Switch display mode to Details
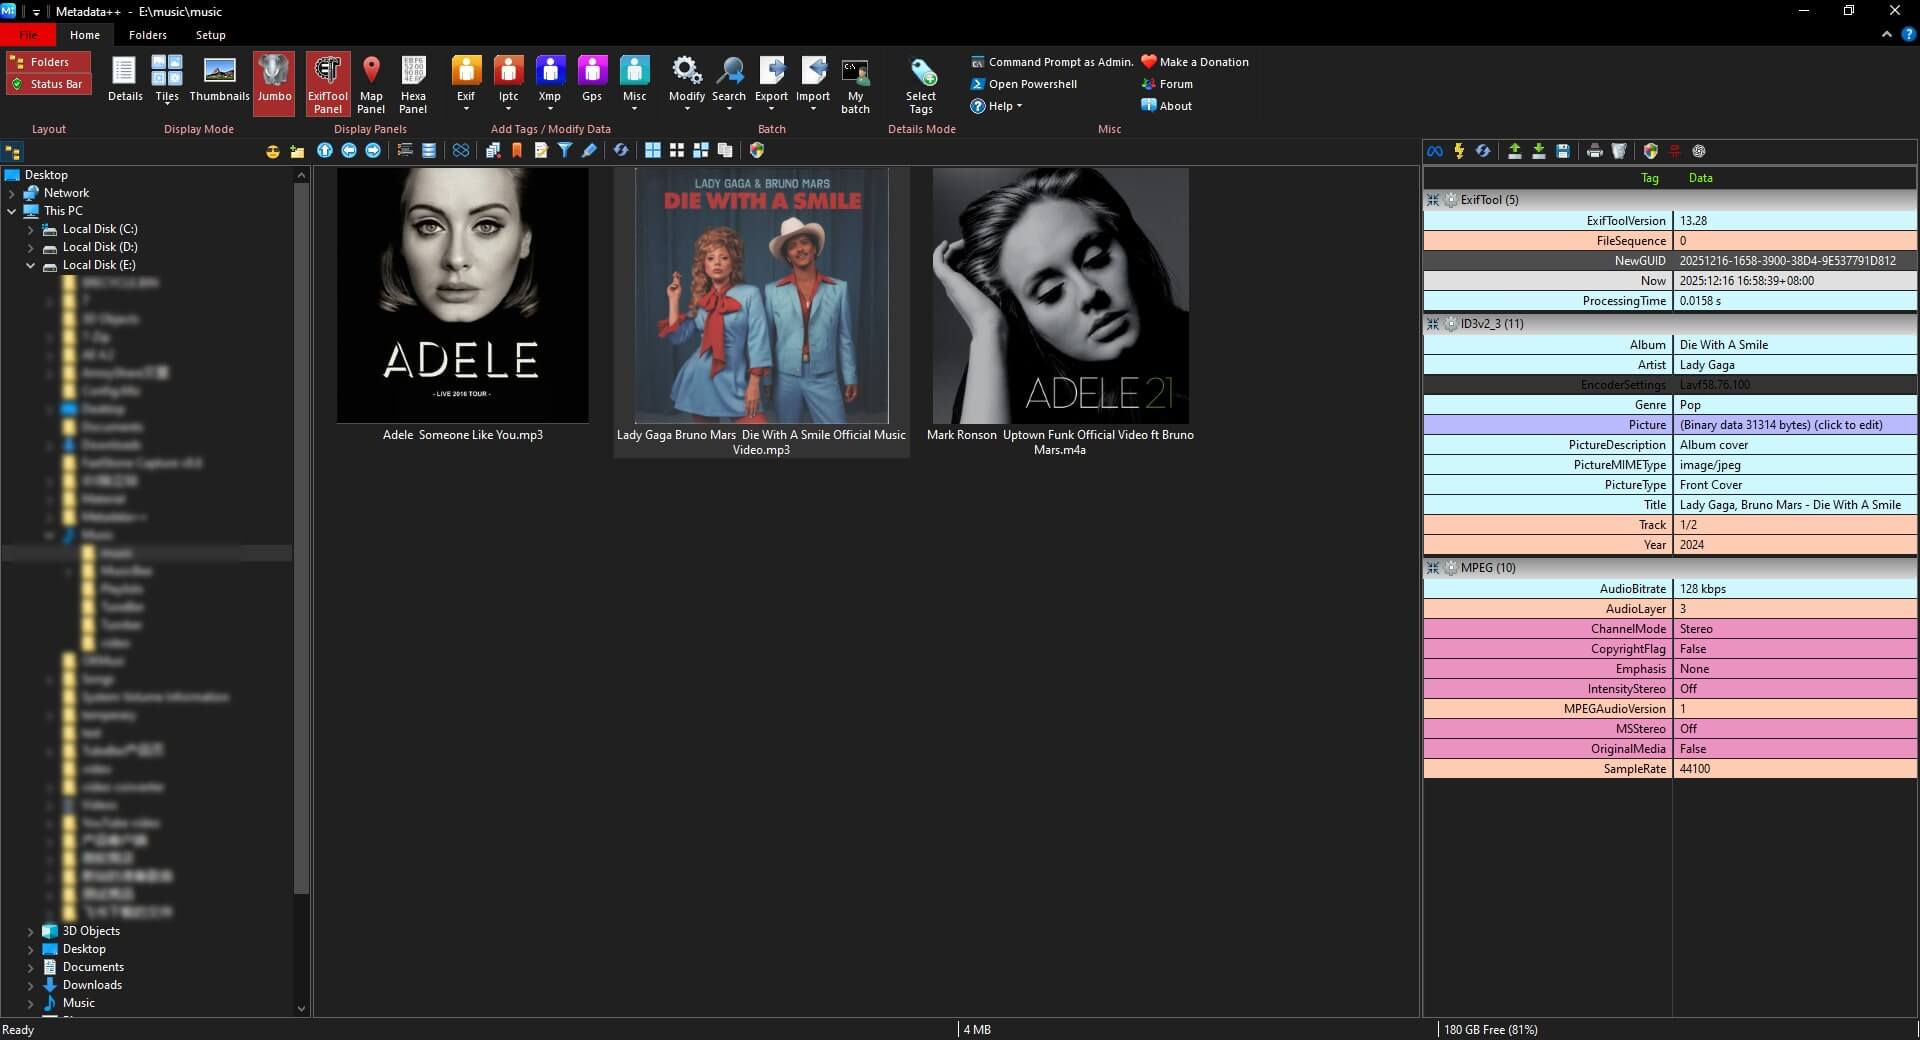This screenshot has height=1040, width=1920. click(x=125, y=80)
